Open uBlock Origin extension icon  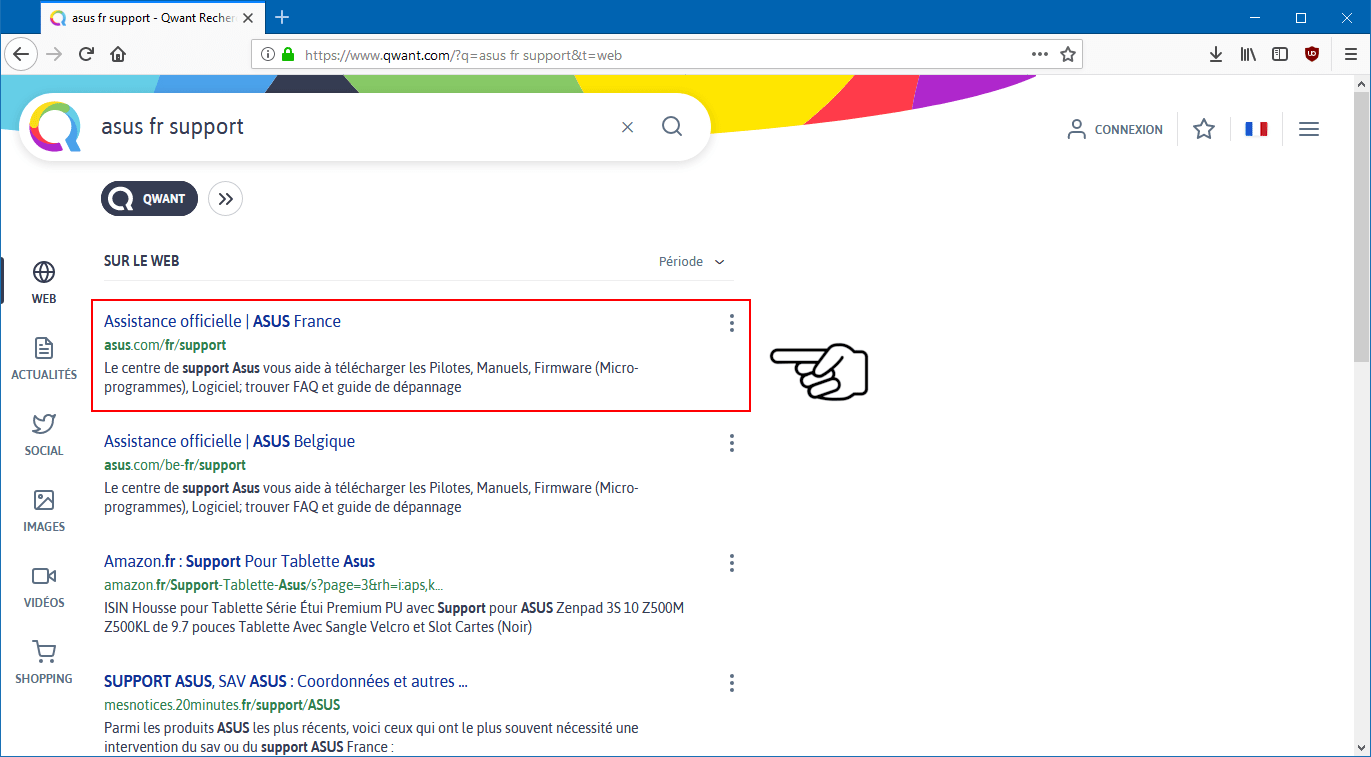[1312, 54]
